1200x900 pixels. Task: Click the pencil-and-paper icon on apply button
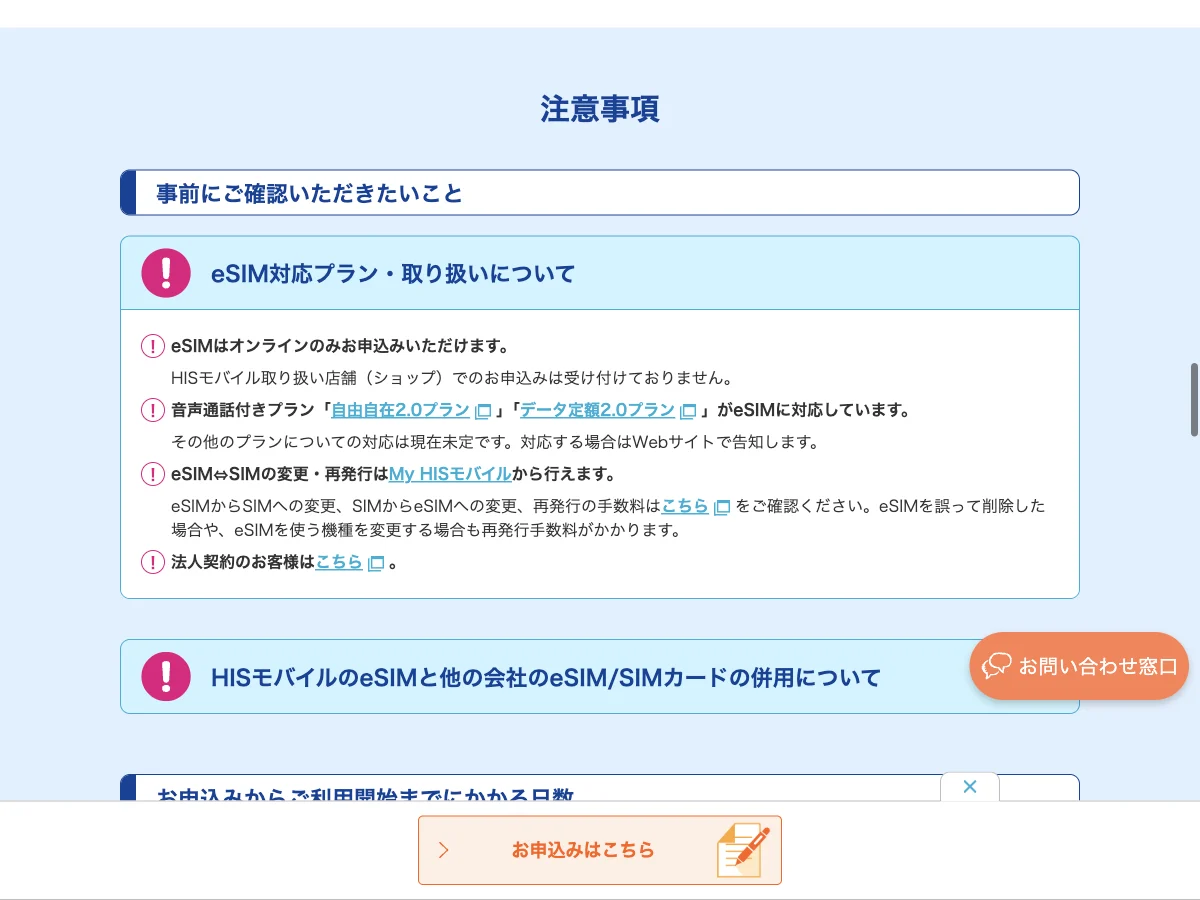tap(744, 850)
